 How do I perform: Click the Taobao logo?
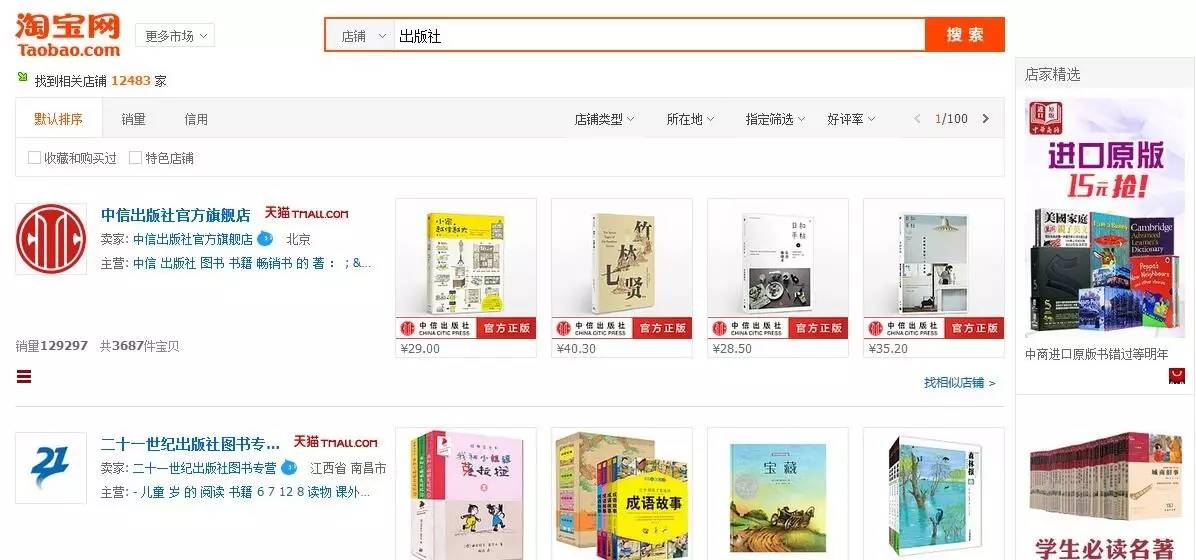(68, 35)
